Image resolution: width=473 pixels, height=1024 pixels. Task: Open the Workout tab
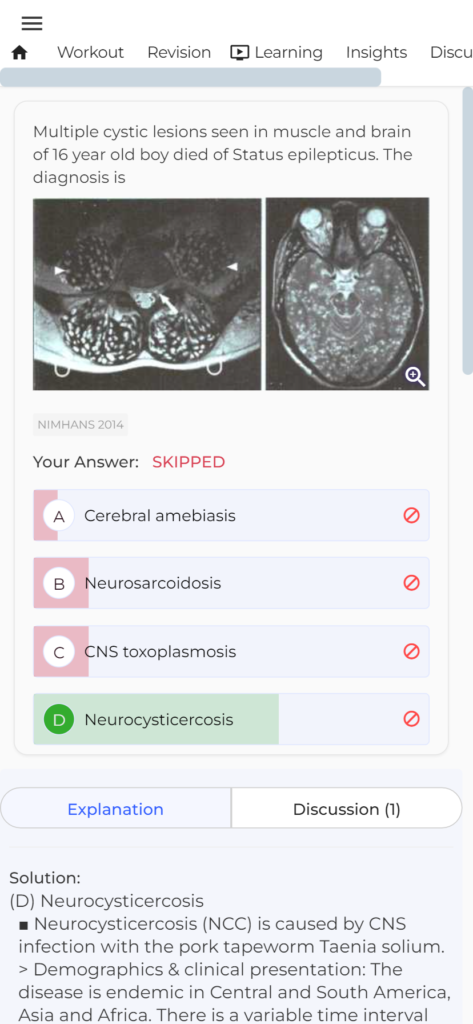click(90, 53)
